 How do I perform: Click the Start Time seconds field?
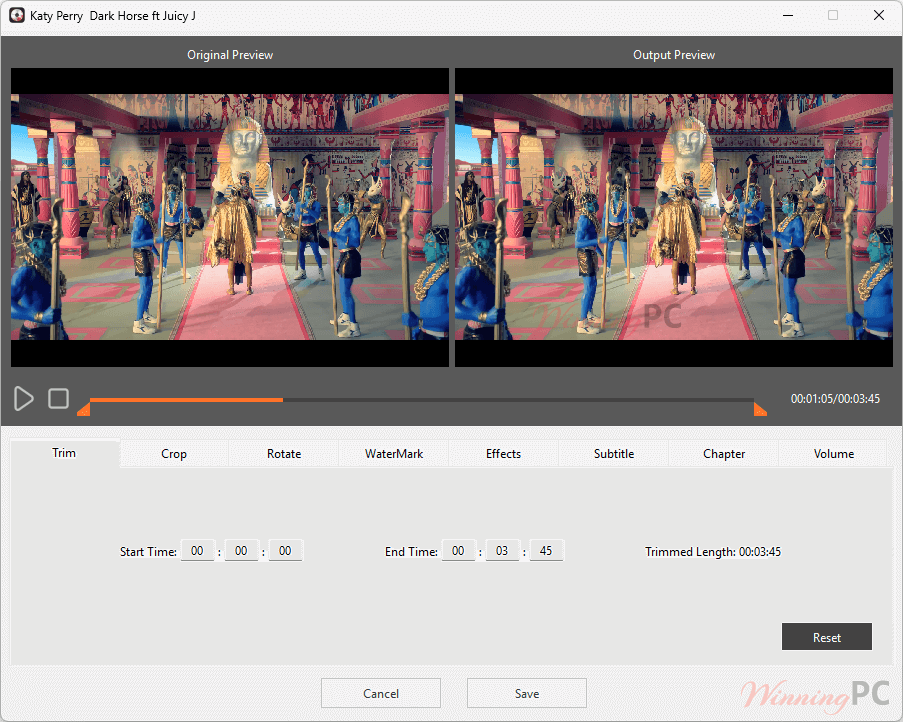point(285,550)
